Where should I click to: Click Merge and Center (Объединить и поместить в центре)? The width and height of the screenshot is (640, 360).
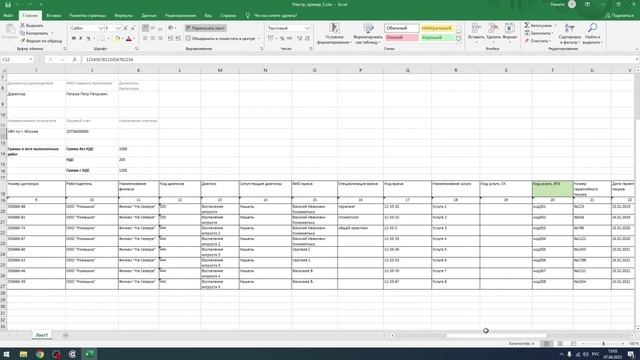pyautogui.click(x=220, y=38)
